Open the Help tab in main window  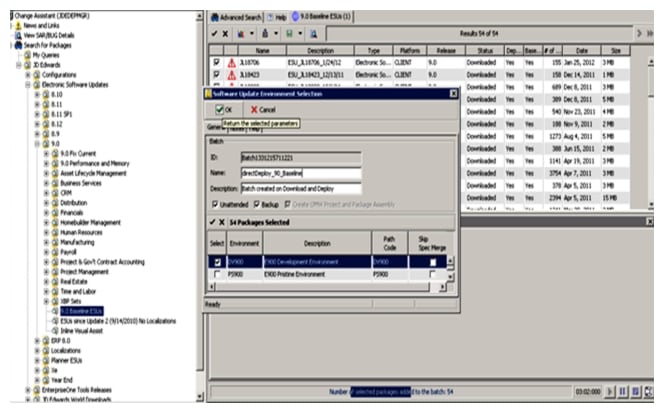click(277, 17)
